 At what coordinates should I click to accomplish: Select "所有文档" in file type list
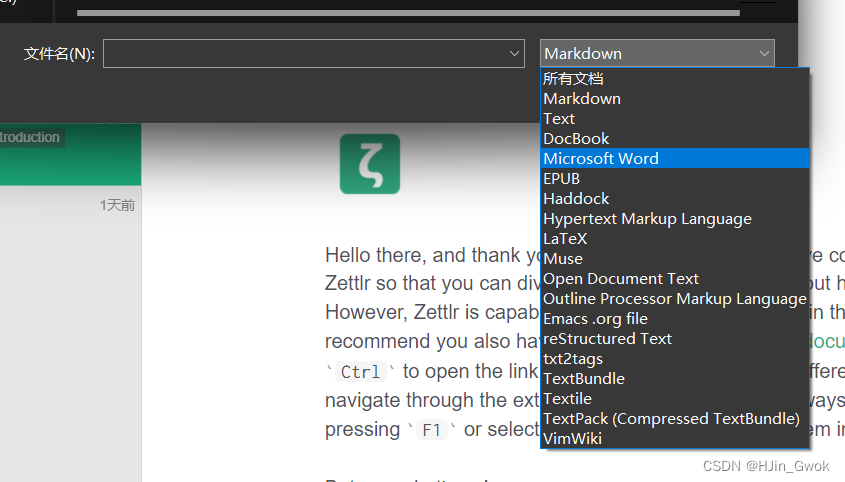click(675, 79)
